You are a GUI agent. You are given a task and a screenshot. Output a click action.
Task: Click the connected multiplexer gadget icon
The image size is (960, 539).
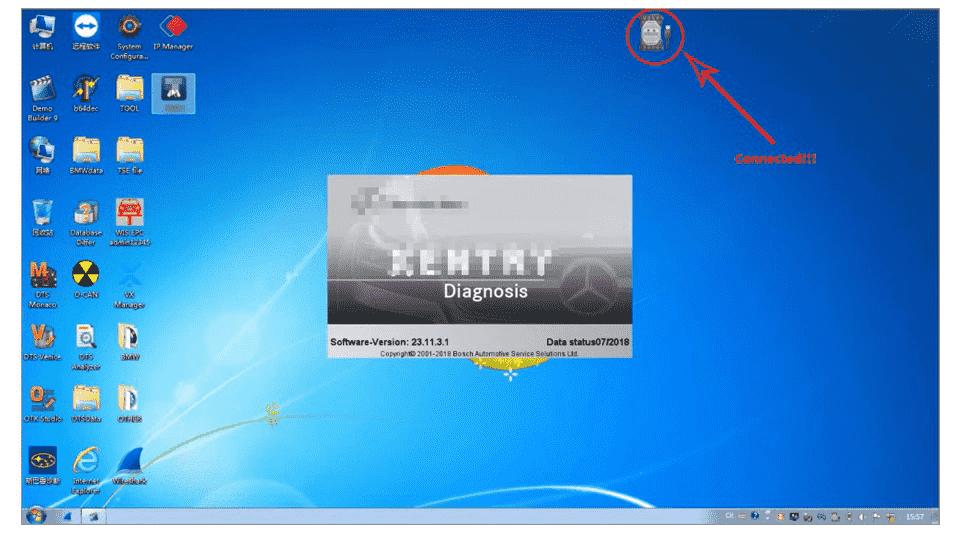tap(654, 33)
